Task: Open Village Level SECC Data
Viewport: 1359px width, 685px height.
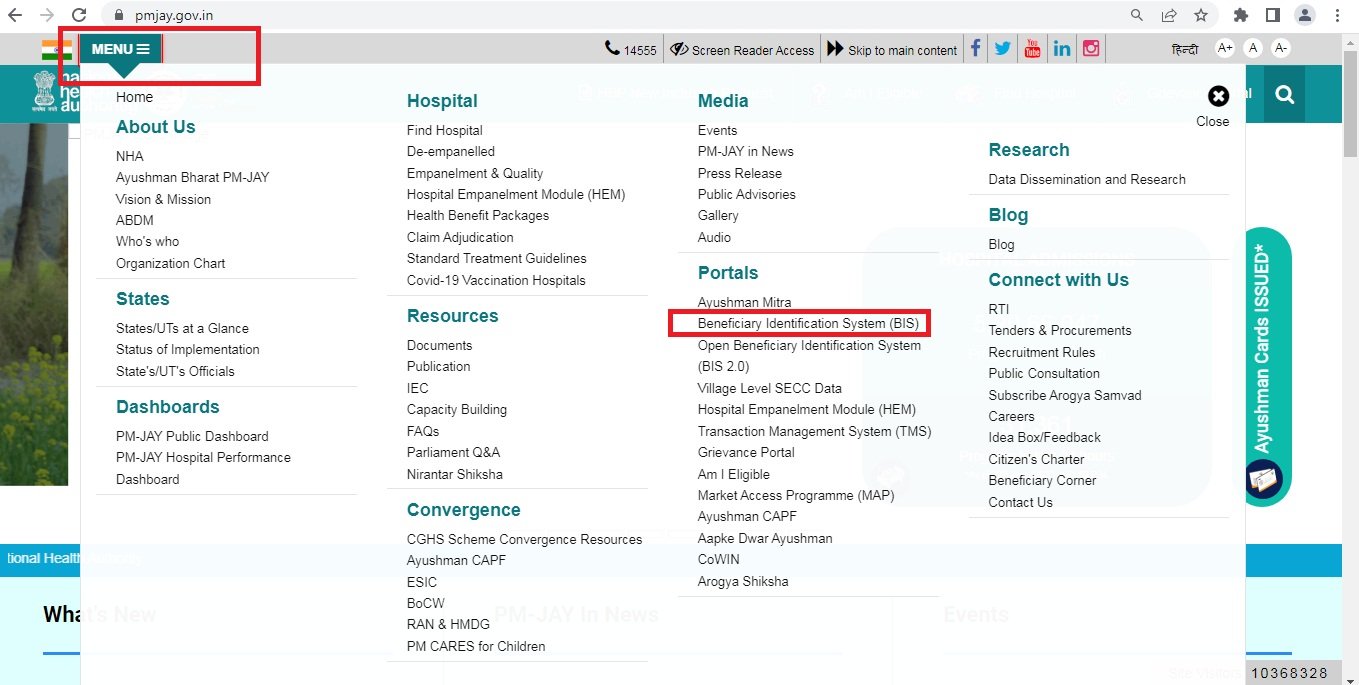Action: click(770, 388)
